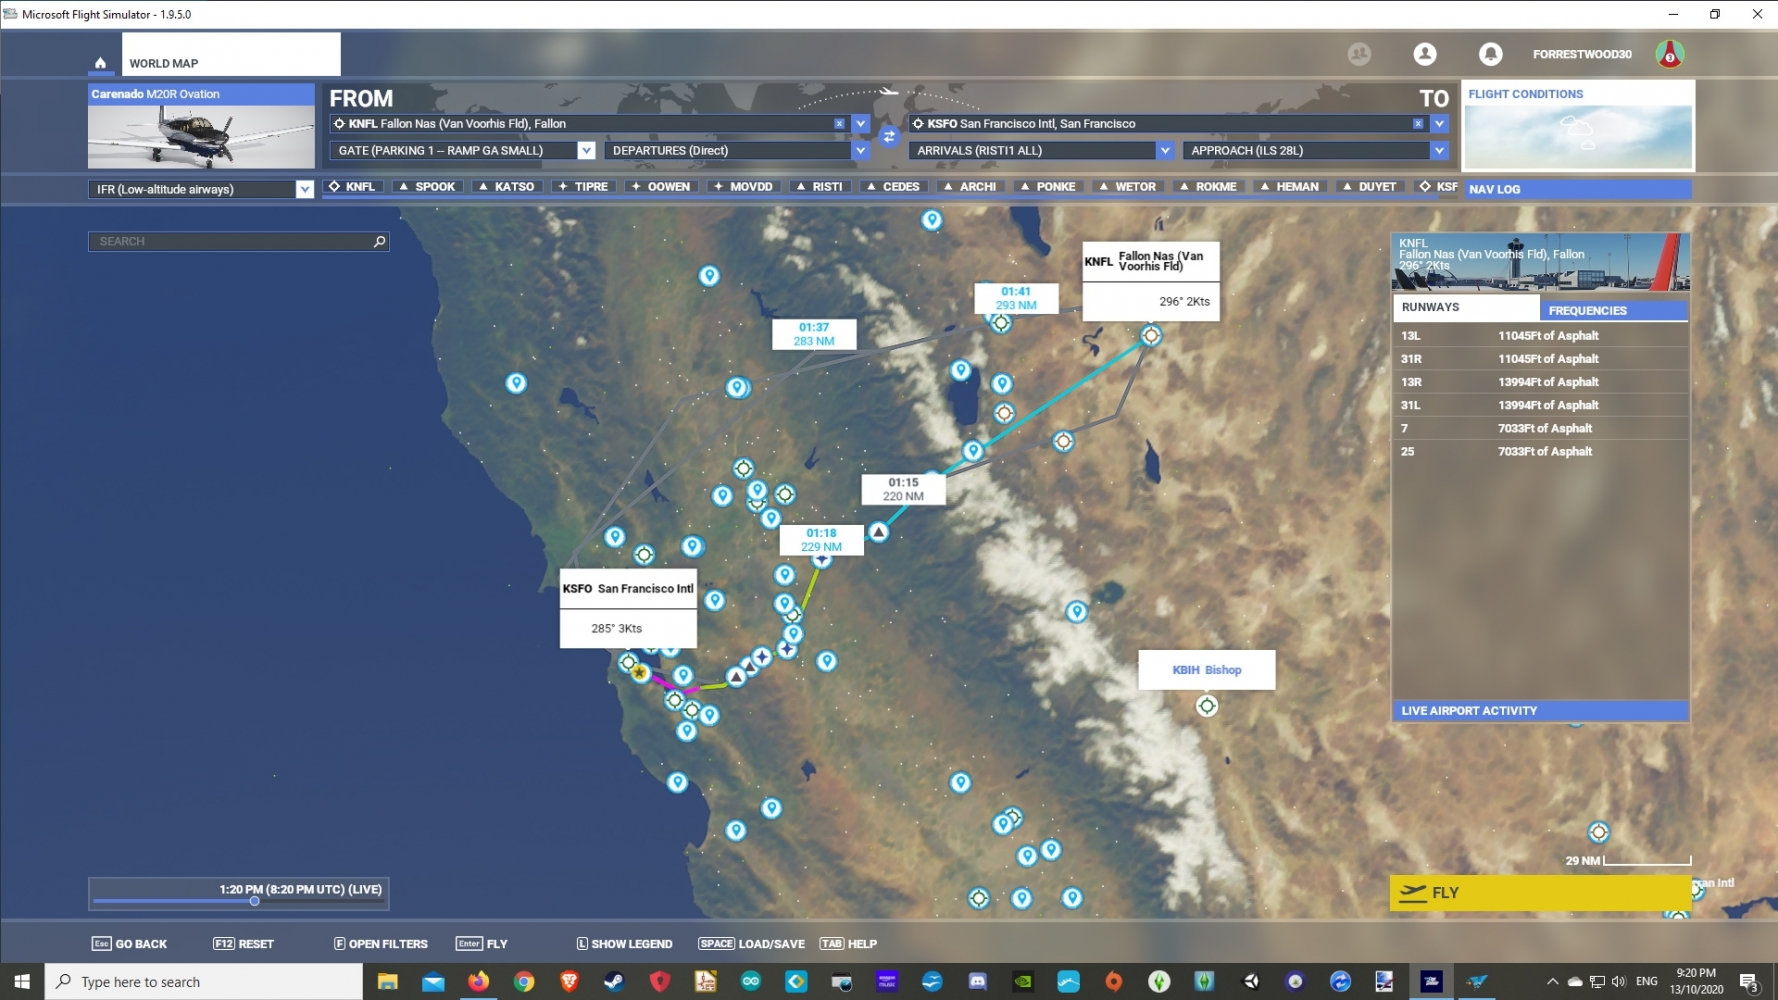Open File Explorer from the taskbar
The image size is (1778, 1000).
[x=388, y=982]
